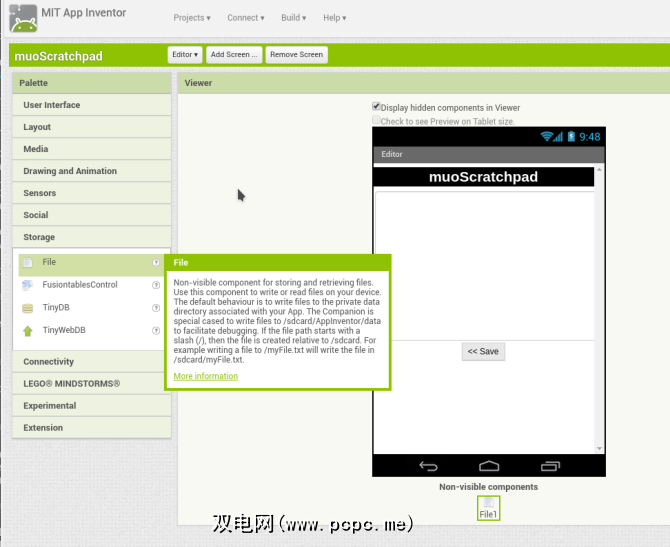Open the More information link
The width and height of the screenshot is (670, 547).
point(206,376)
